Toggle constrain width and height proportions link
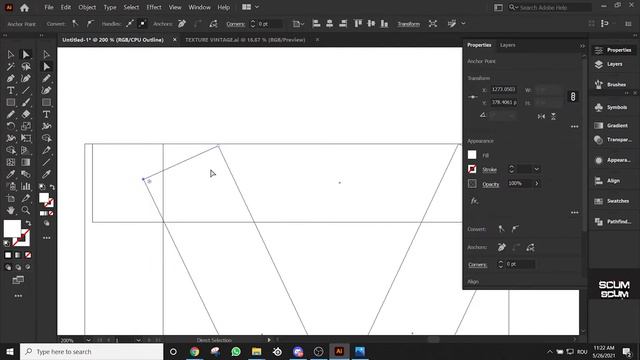640x360 pixels. [x=573, y=97]
